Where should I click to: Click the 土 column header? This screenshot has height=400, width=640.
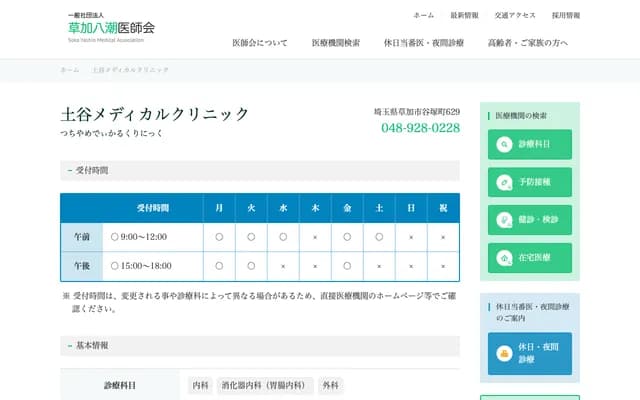click(379, 208)
